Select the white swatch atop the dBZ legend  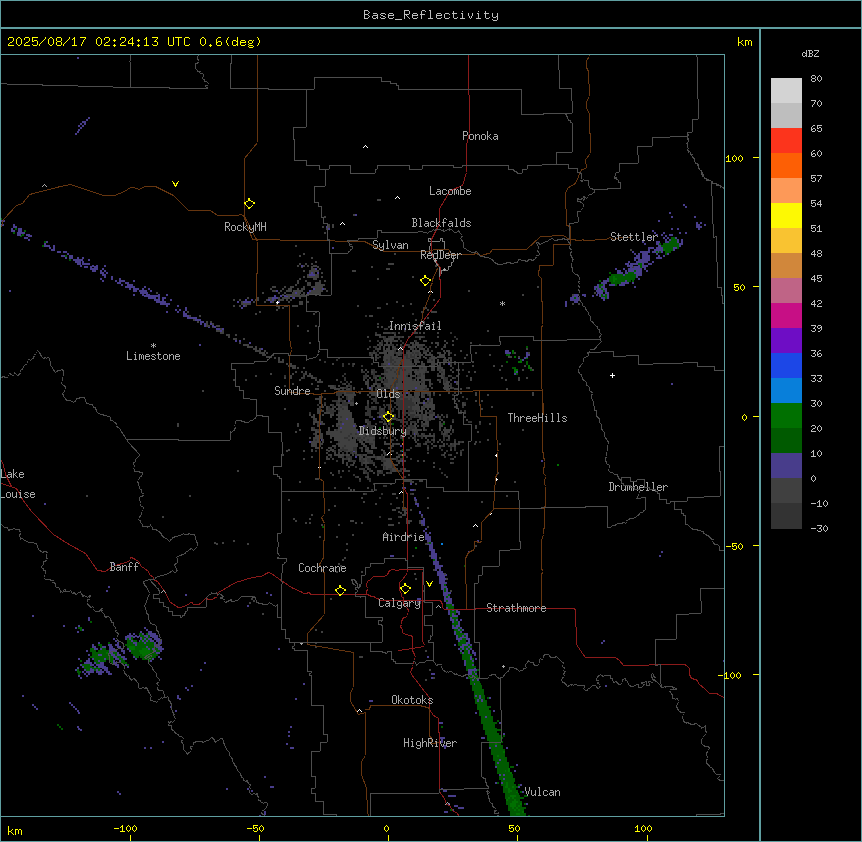point(786,90)
